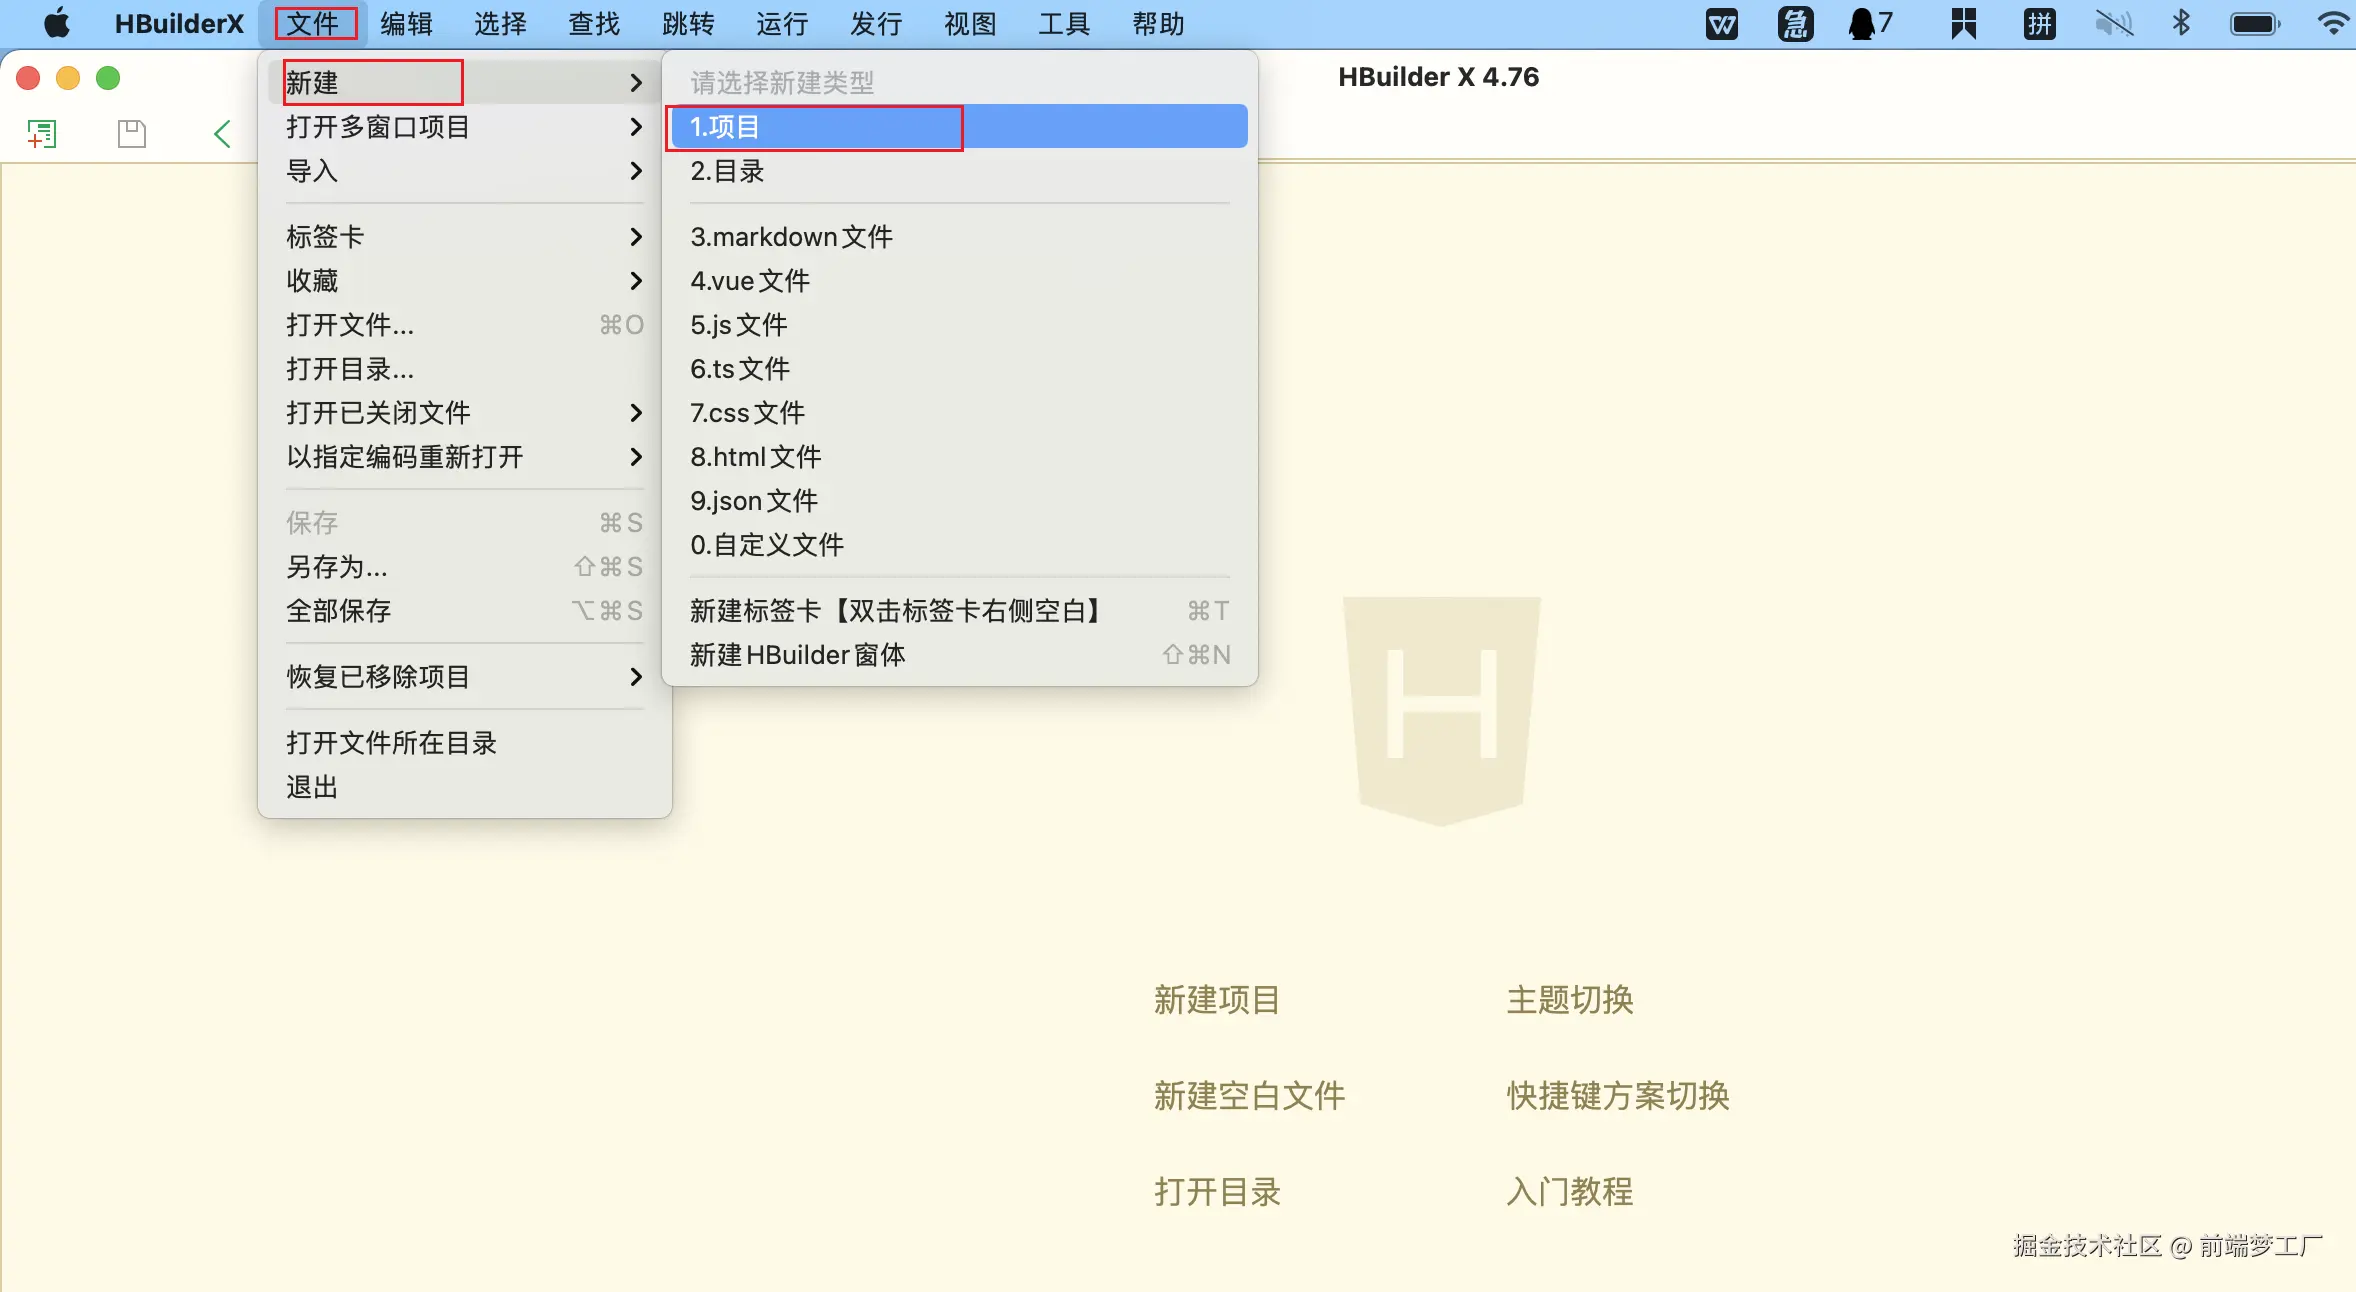Open the Bluetooth status menu
The width and height of the screenshot is (2356, 1292).
coord(2181,23)
